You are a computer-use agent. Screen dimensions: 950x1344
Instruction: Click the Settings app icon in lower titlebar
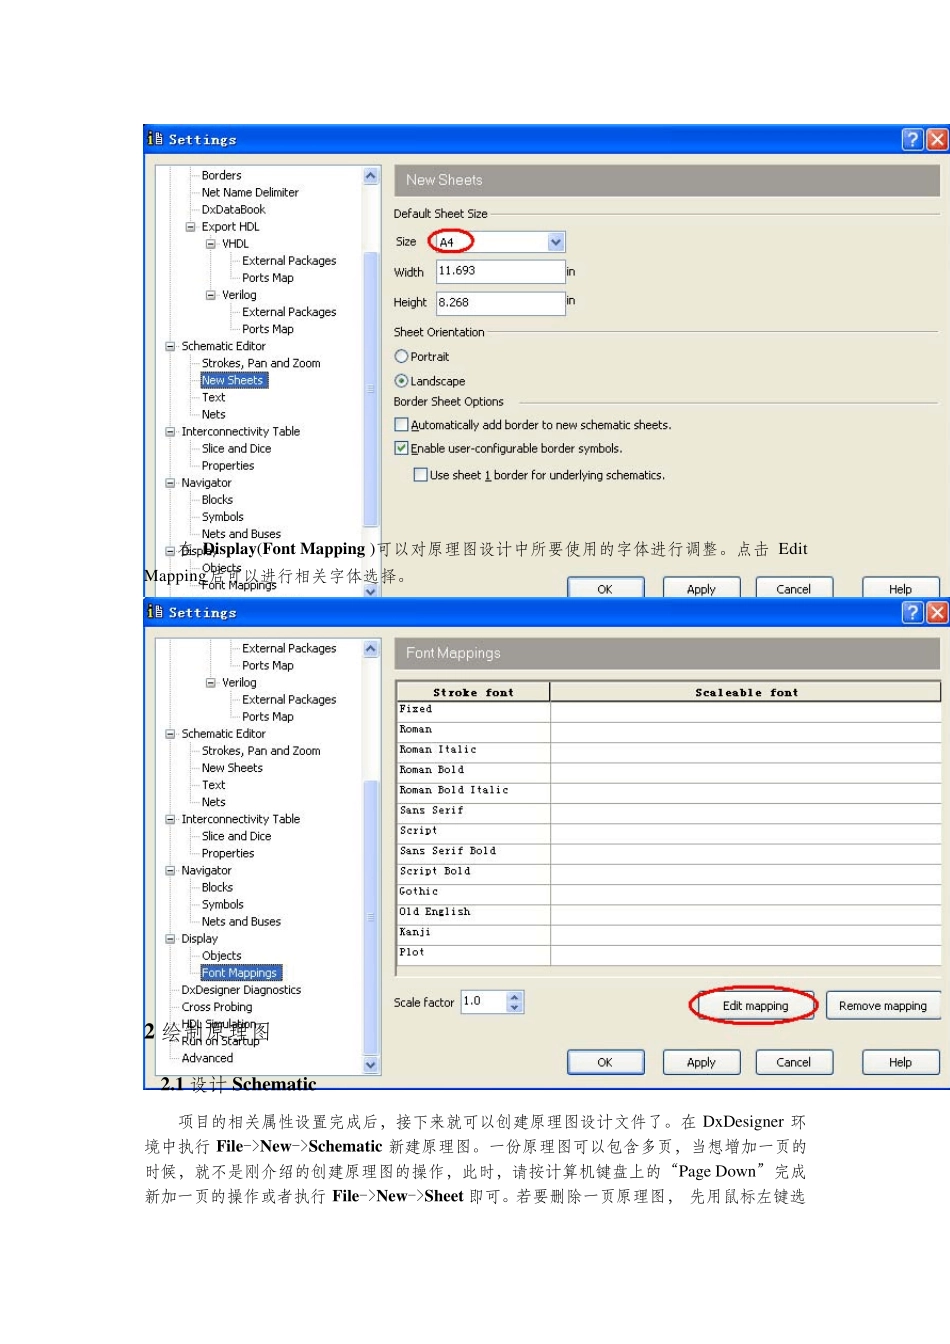[155, 612]
